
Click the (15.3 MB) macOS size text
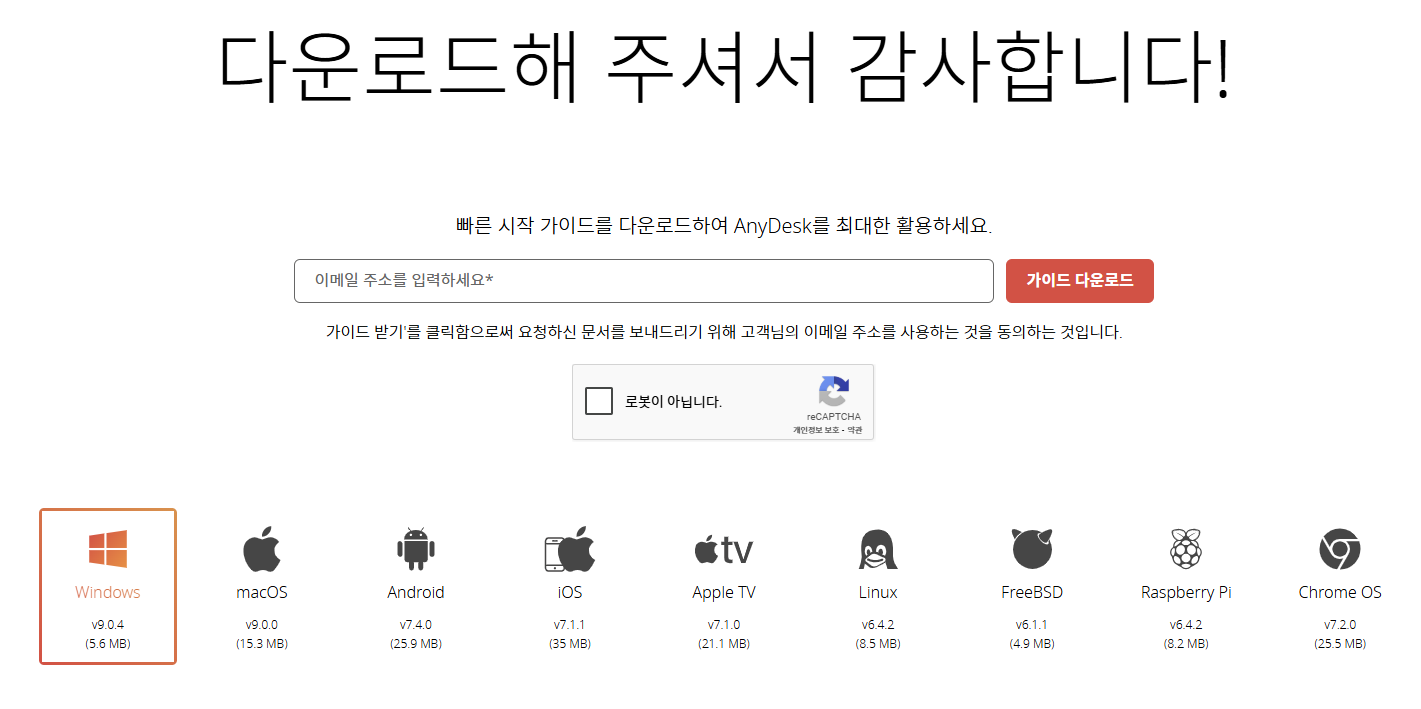pos(262,644)
